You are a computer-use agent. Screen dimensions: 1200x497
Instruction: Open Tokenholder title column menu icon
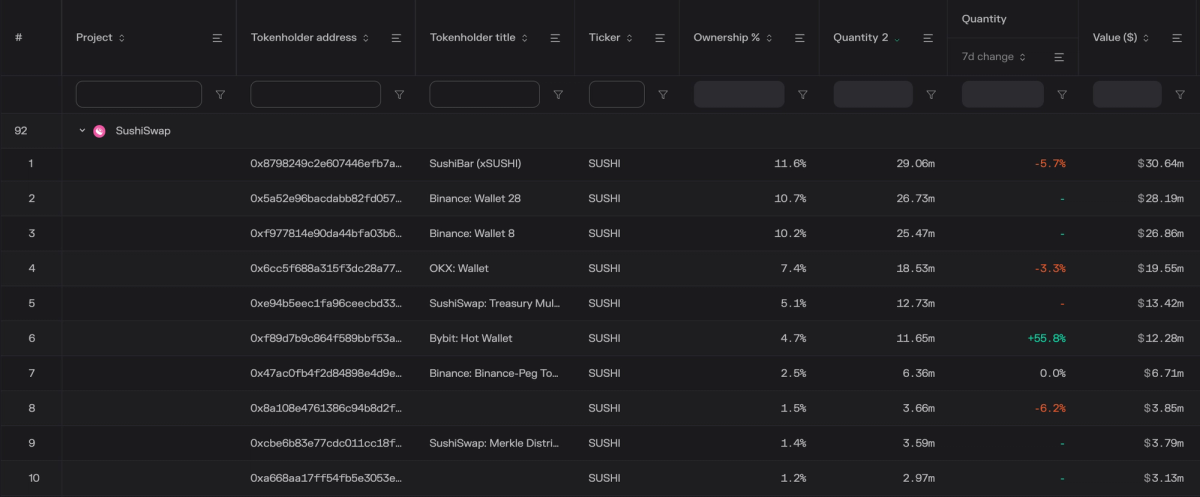pyautogui.click(x=555, y=38)
